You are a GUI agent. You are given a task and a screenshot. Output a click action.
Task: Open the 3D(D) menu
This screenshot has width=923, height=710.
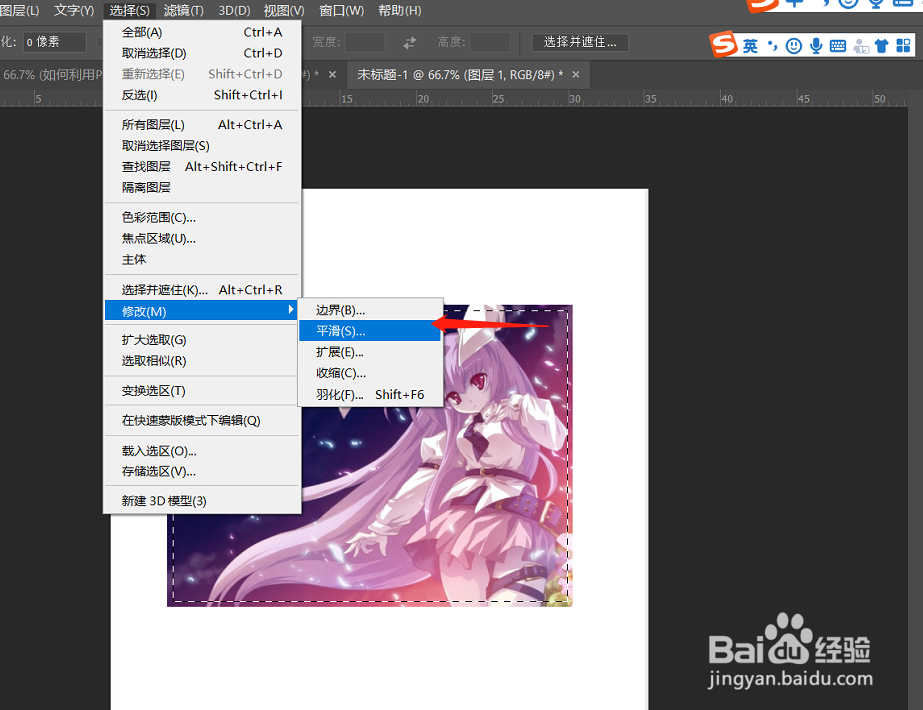[234, 11]
